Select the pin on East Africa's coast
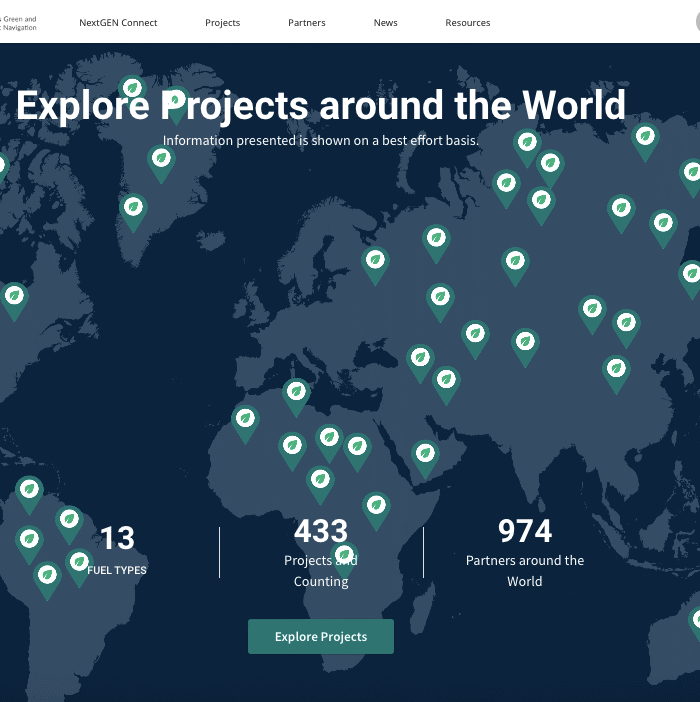 375,506
